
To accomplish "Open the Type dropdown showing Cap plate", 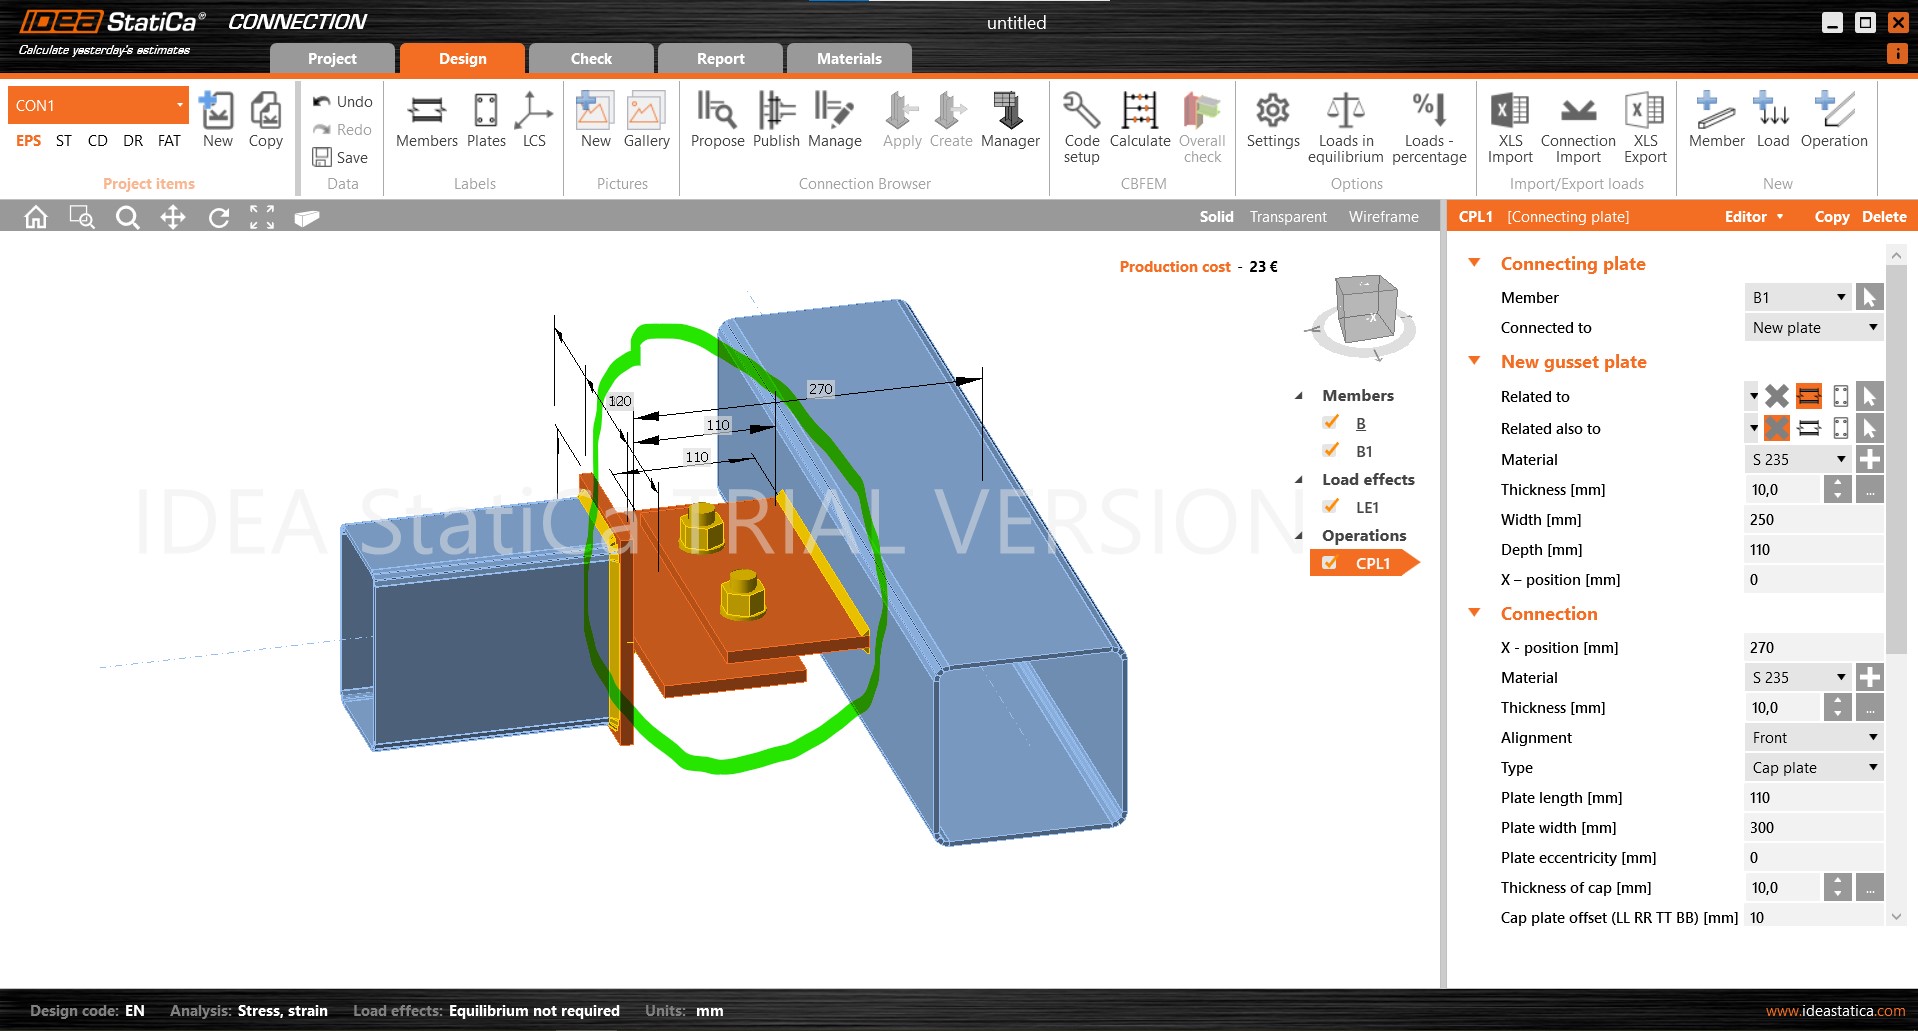I will point(1813,767).
